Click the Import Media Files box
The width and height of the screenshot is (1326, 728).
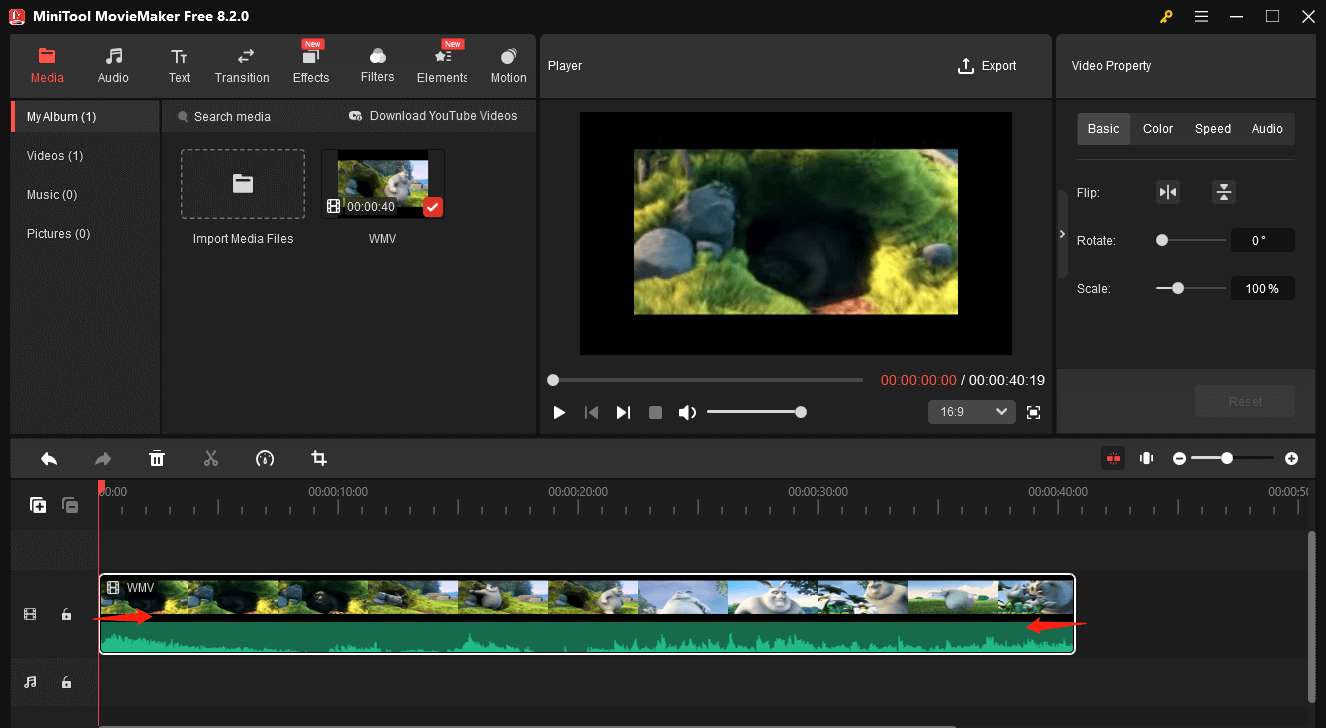243,184
